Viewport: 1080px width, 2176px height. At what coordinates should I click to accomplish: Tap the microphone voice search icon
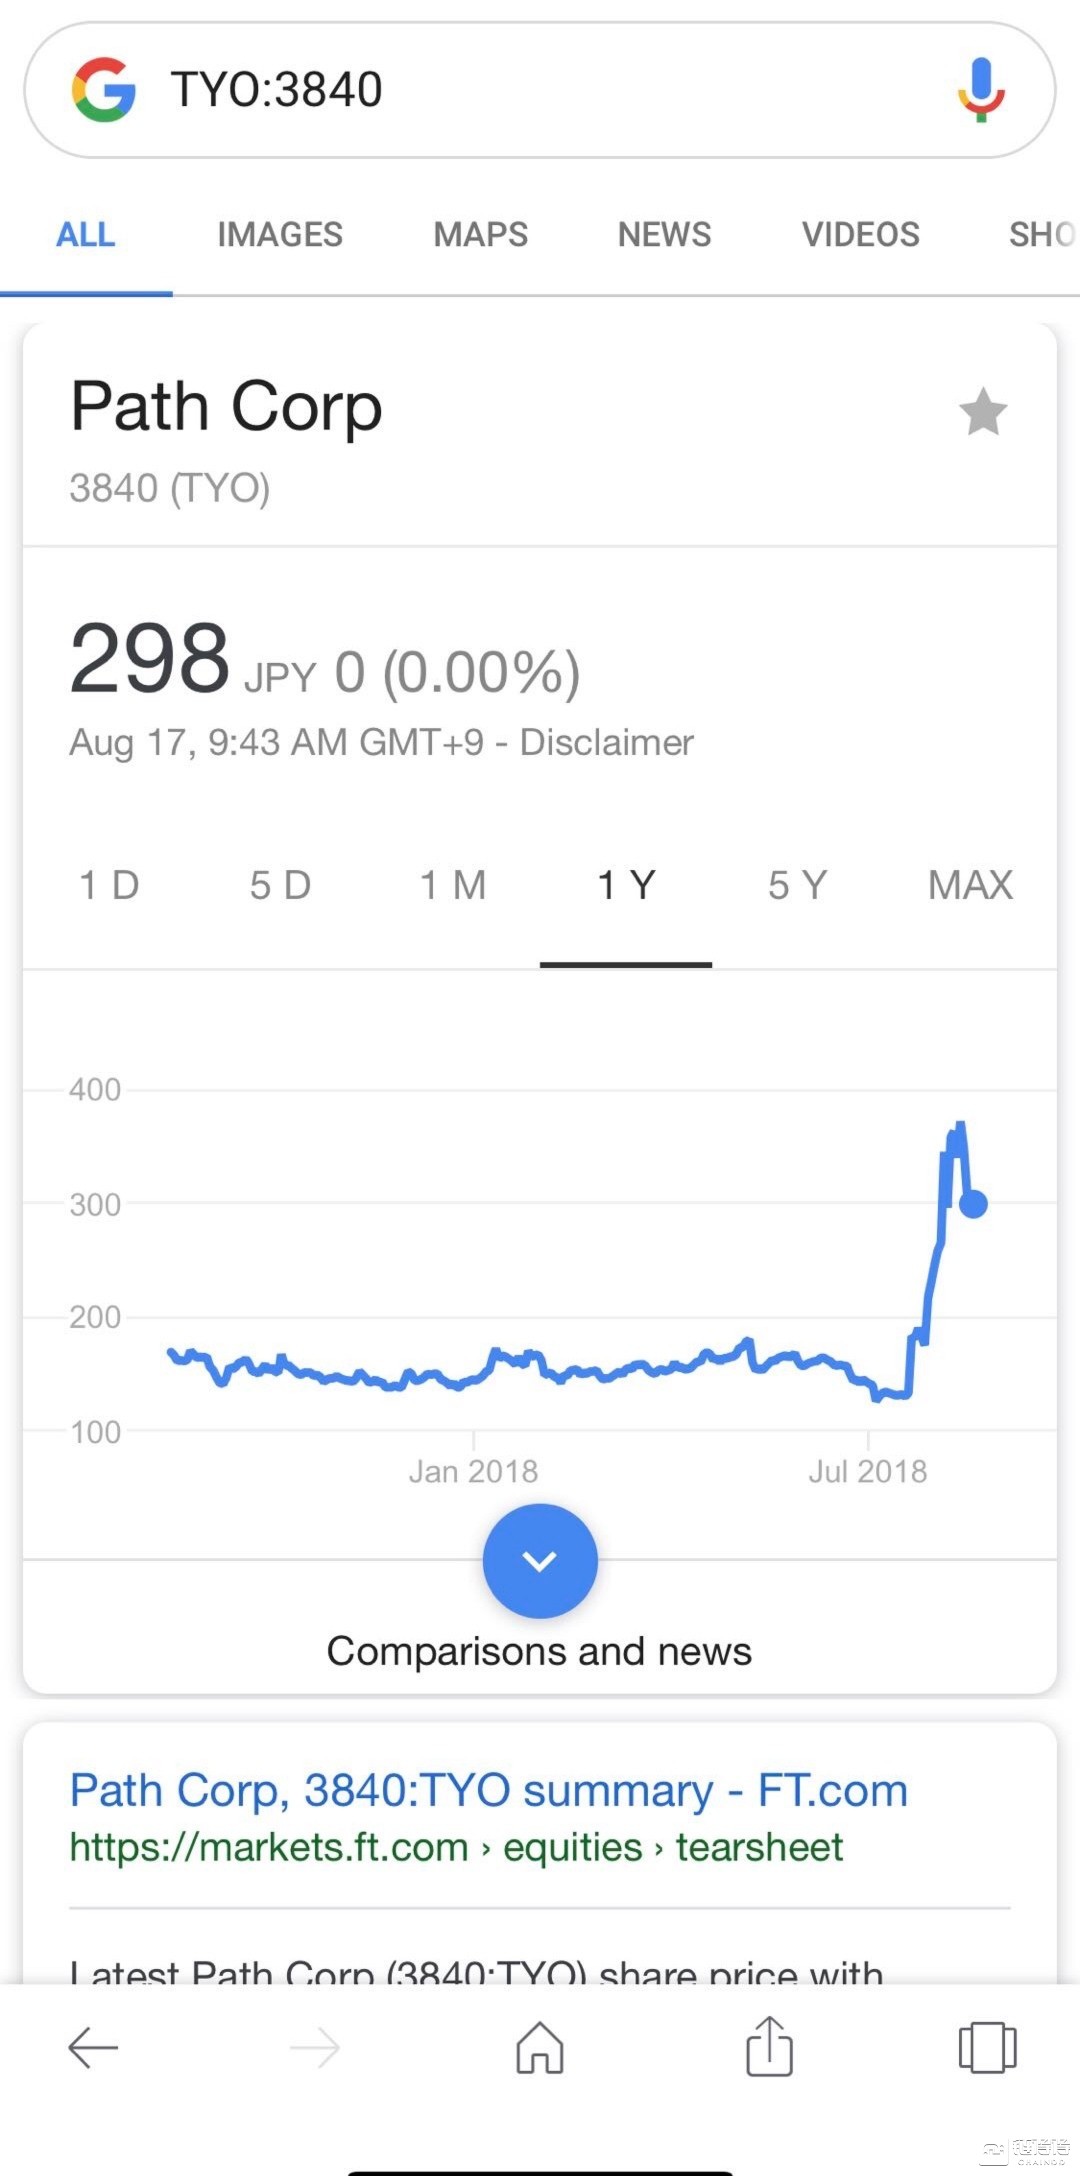[x=981, y=90]
